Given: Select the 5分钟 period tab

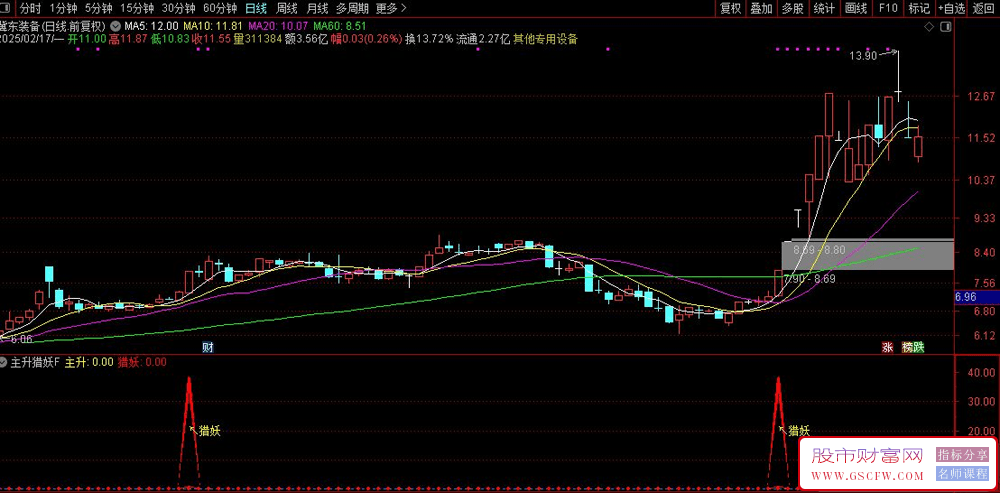Looking at the screenshot, I should pyautogui.click(x=98, y=8).
